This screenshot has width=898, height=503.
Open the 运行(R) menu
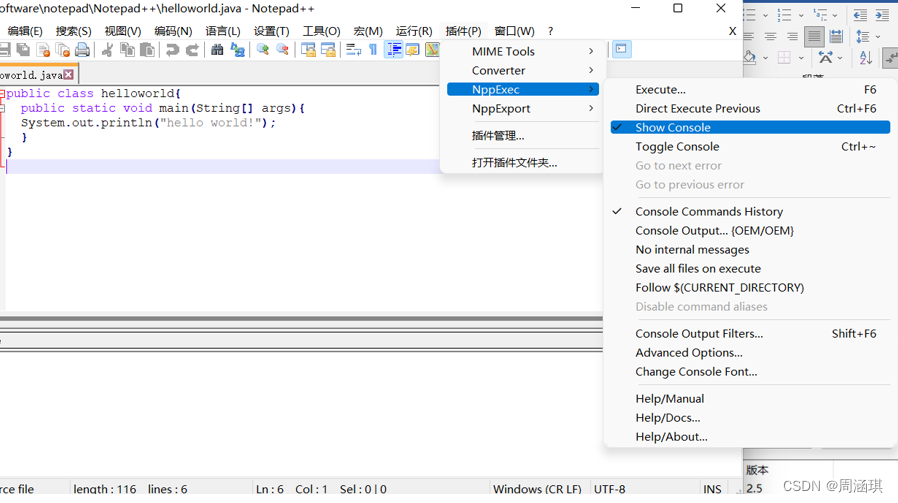414,31
